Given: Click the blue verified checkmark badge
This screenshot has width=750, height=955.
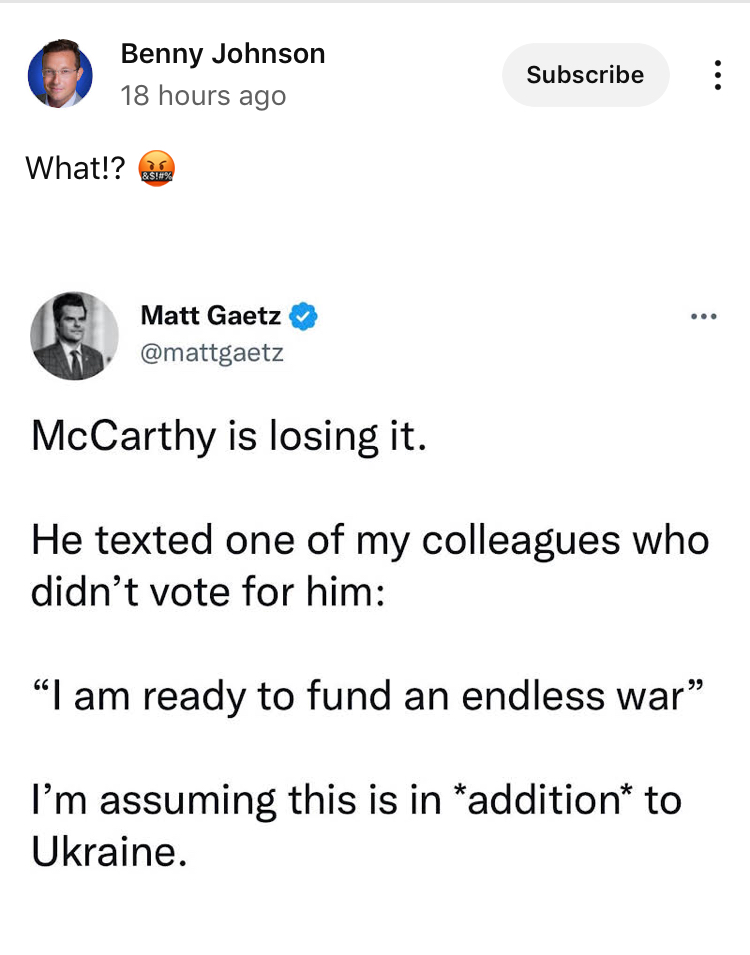Looking at the screenshot, I should click(304, 317).
